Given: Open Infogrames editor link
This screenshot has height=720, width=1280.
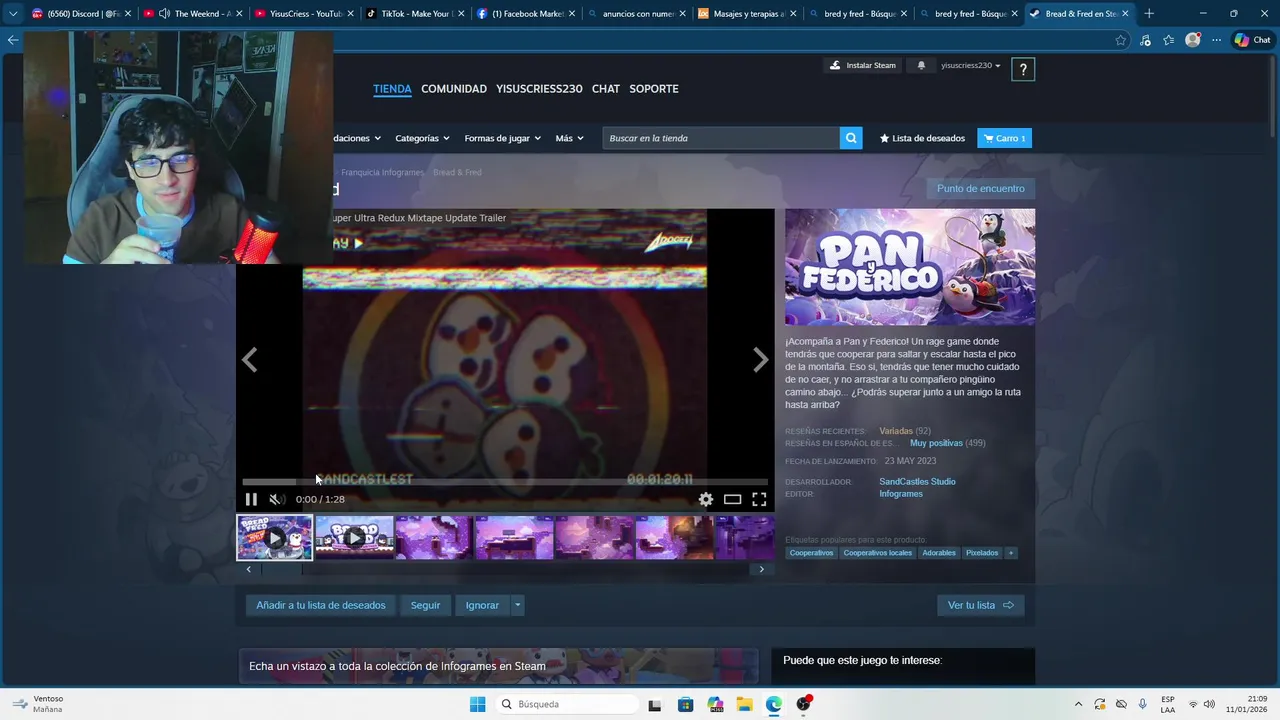Looking at the screenshot, I should 901,494.
